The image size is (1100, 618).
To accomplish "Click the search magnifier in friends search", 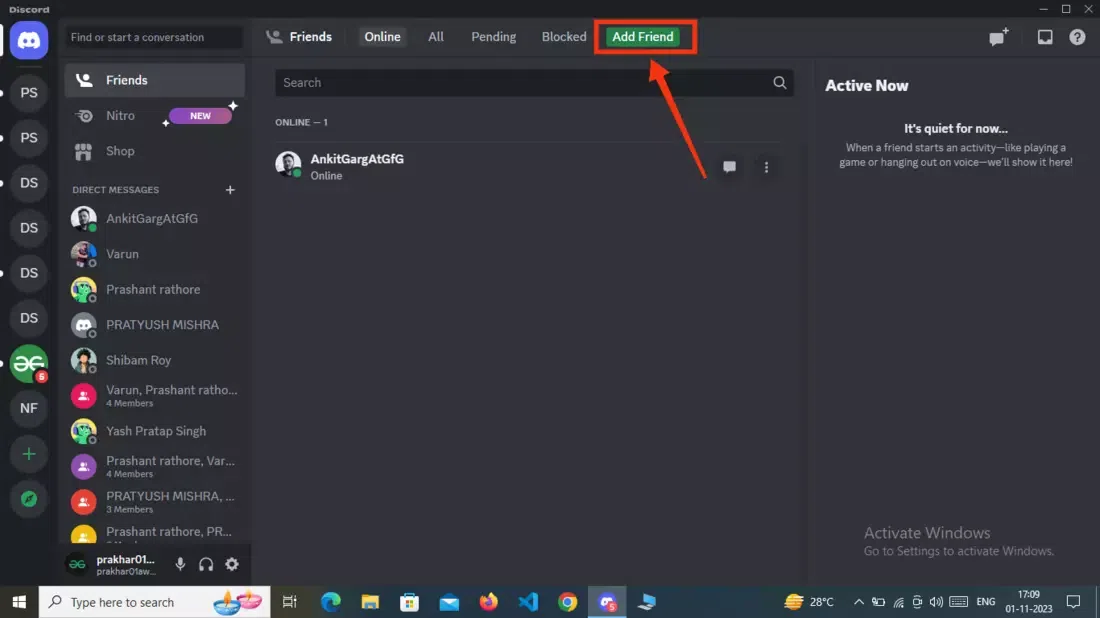I will (779, 83).
